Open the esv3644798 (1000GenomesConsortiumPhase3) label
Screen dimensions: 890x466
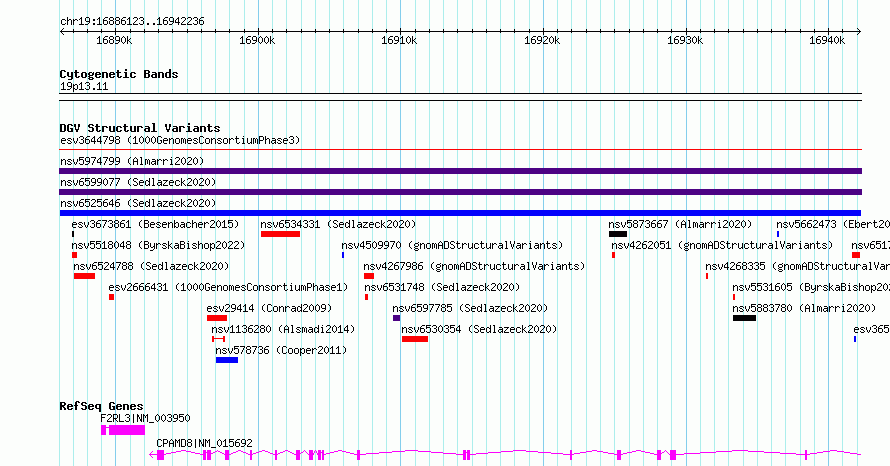coord(180,140)
